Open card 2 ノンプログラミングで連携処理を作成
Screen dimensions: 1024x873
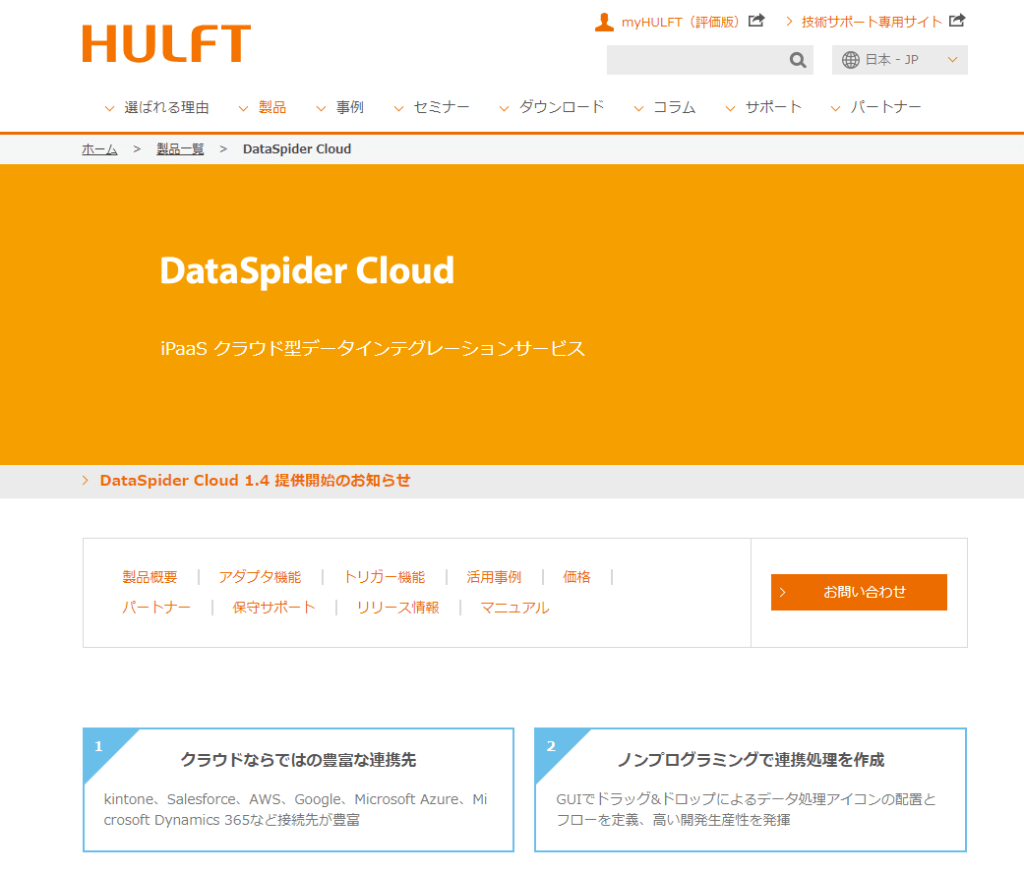point(750,790)
